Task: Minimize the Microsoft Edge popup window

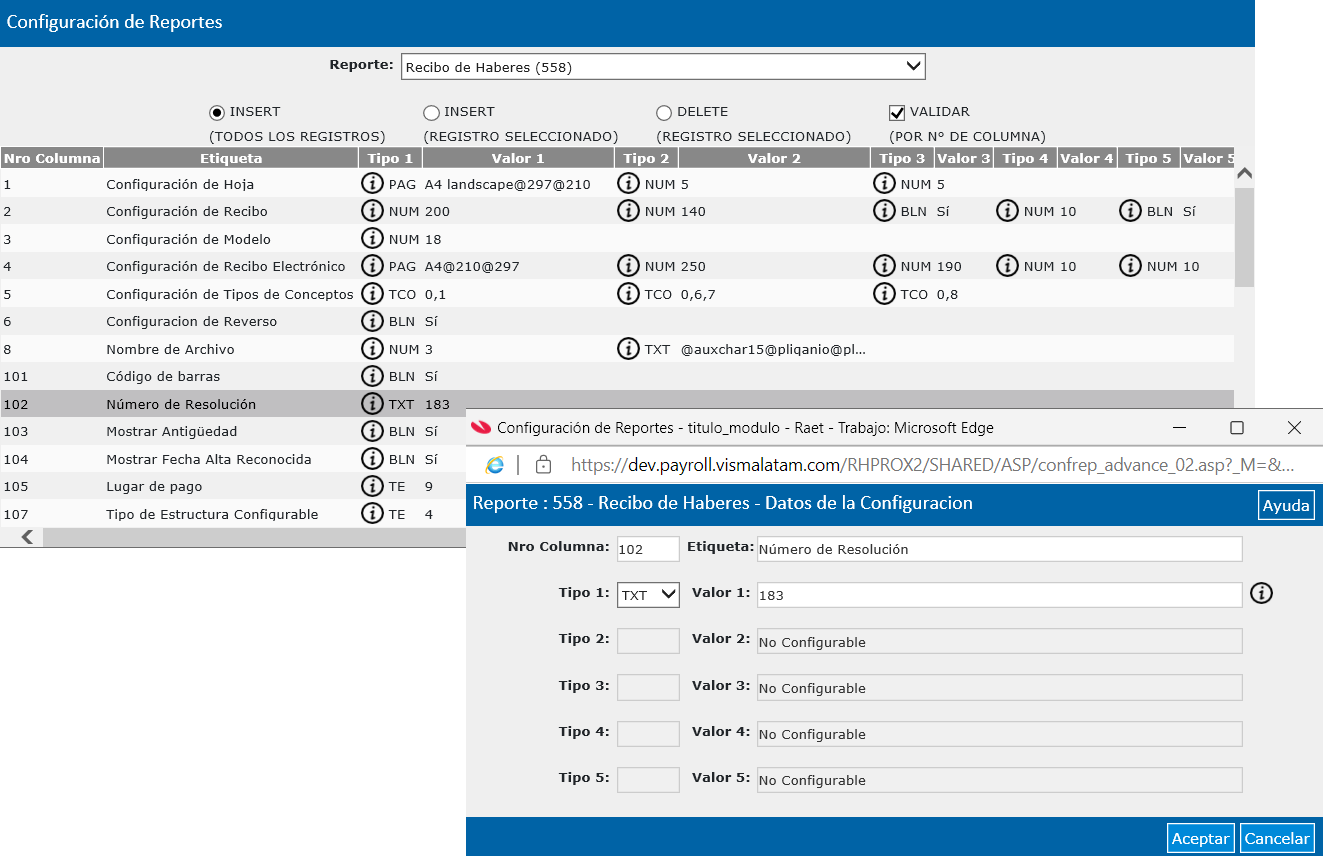Action: coord(1179,428)
